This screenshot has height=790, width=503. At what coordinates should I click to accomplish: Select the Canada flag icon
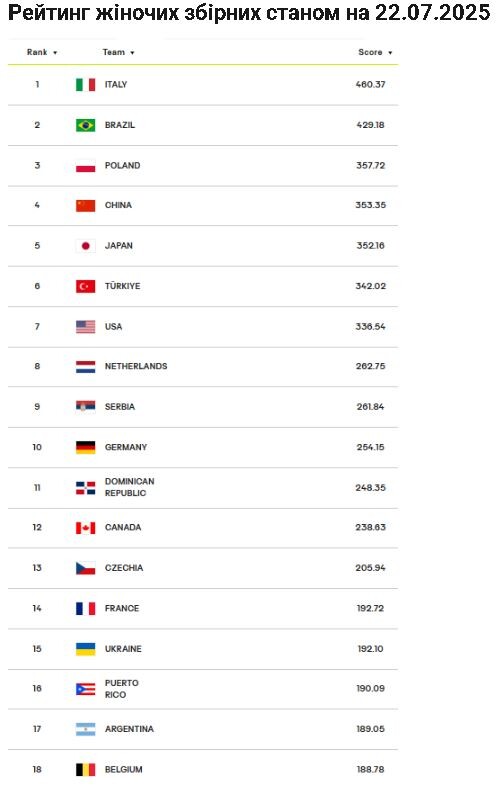coord(85,528)
